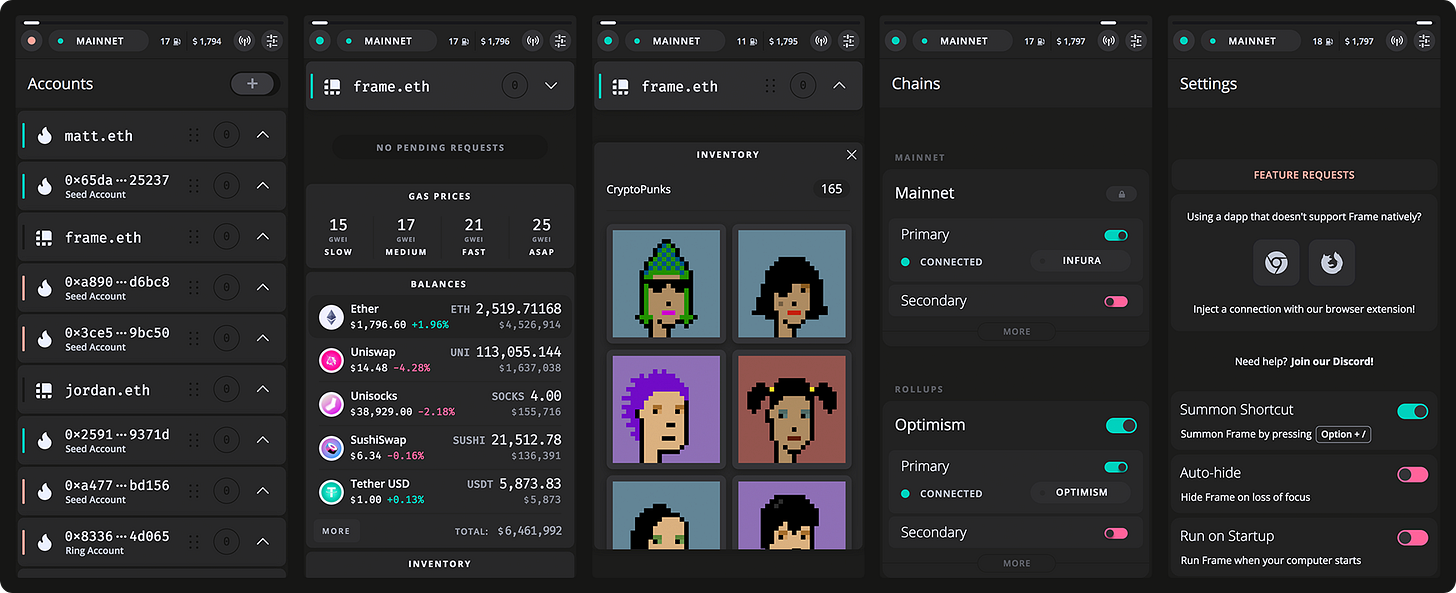Click the lock icon next to Mainnet
The height and width of the screenshot is (593, 1456).
(1121, 194)
